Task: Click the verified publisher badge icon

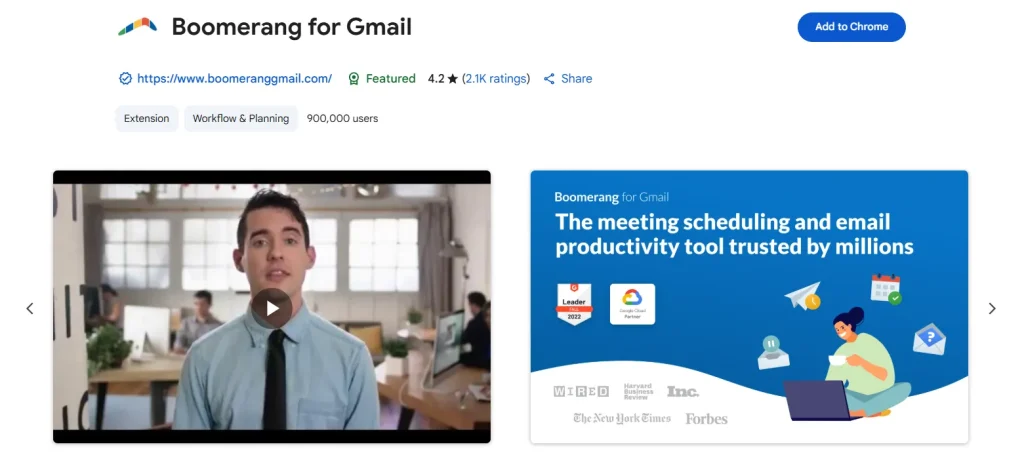Action: [x=125, y=78]
